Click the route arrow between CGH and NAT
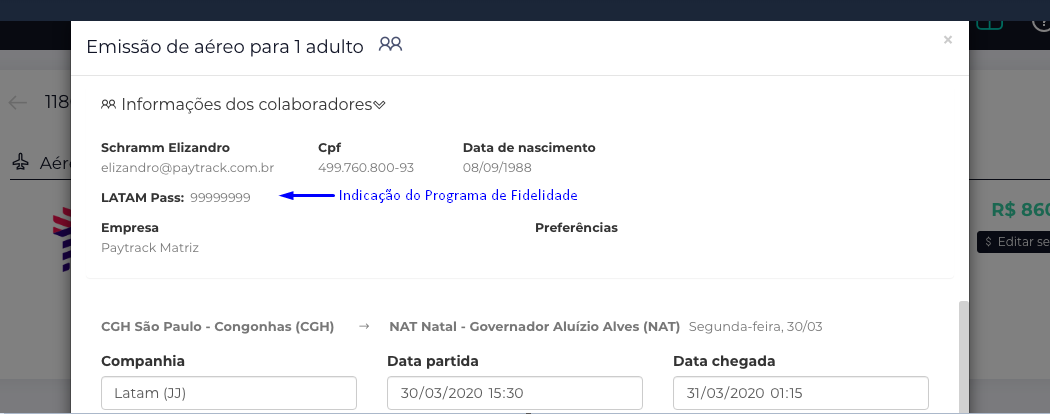1050x414 pixels. 364,326
